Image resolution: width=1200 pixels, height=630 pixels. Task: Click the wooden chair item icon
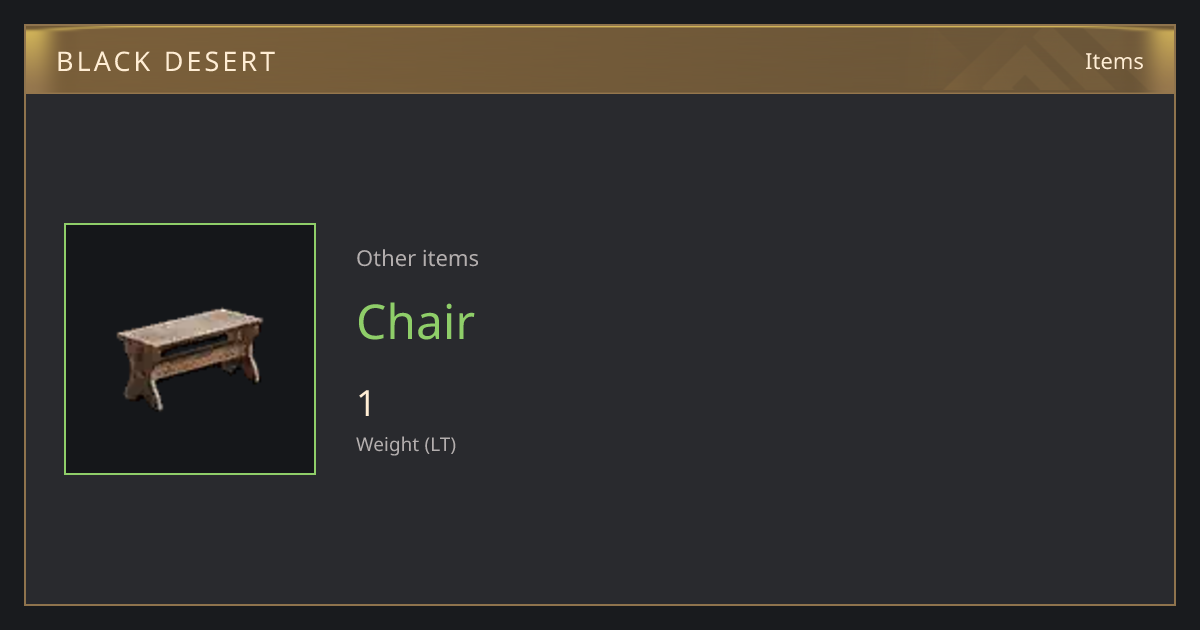[190, 360]
